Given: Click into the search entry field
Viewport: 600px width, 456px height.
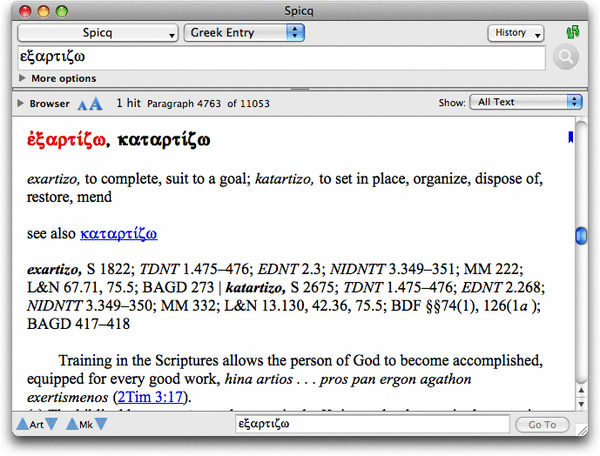Looking at the screenshot, I should [x=281, y=57].
